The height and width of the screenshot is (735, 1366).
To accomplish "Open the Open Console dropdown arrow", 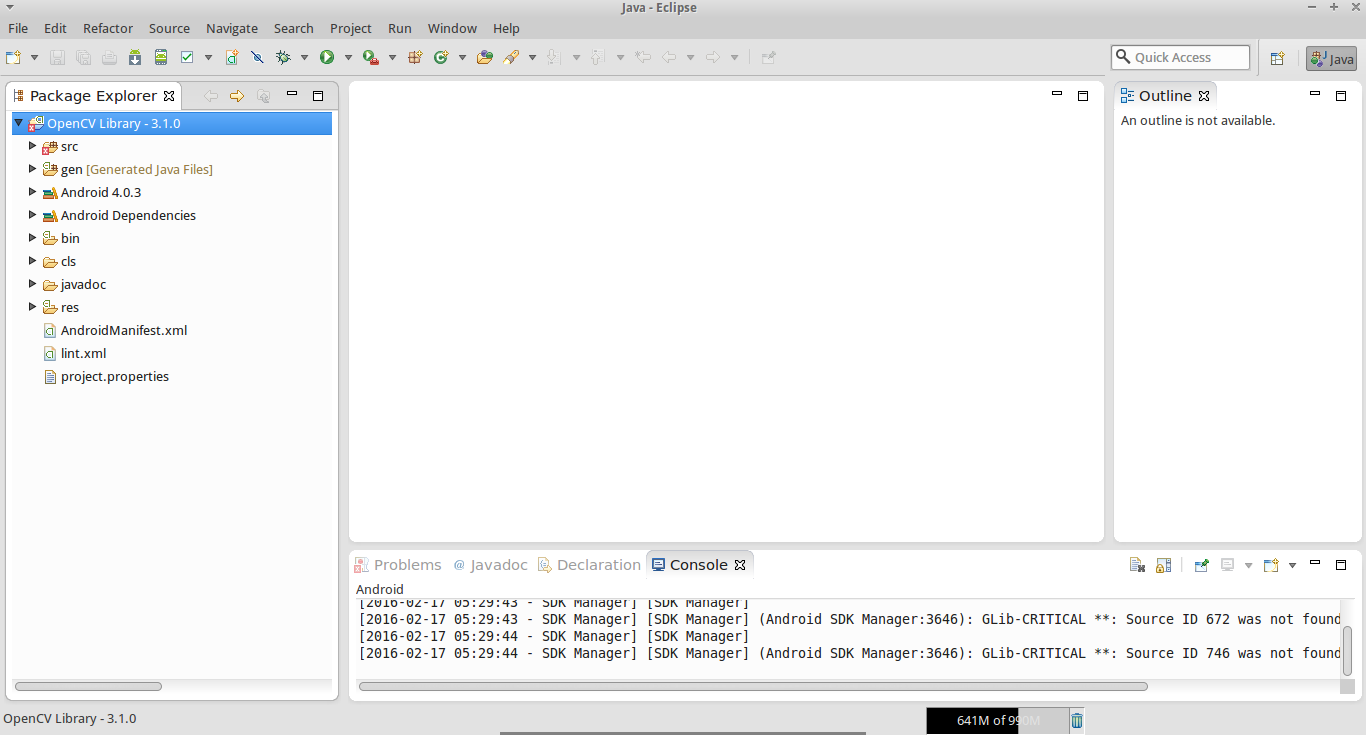I will point(1292,565).
